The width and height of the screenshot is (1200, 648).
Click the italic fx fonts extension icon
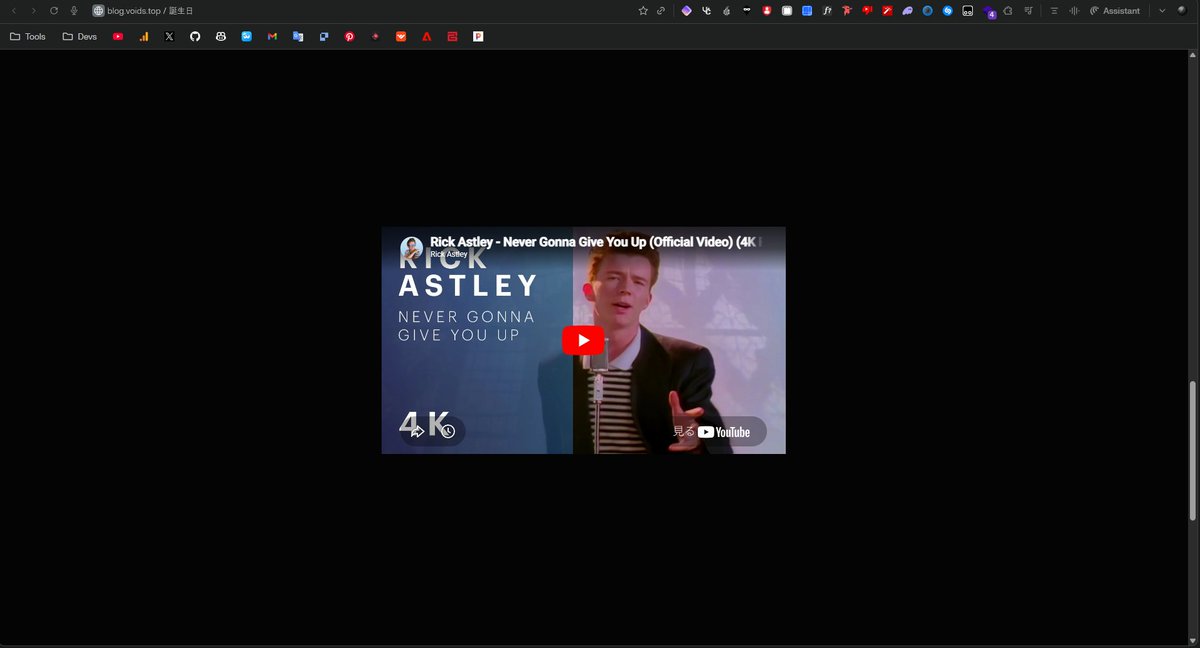point(827,11)
